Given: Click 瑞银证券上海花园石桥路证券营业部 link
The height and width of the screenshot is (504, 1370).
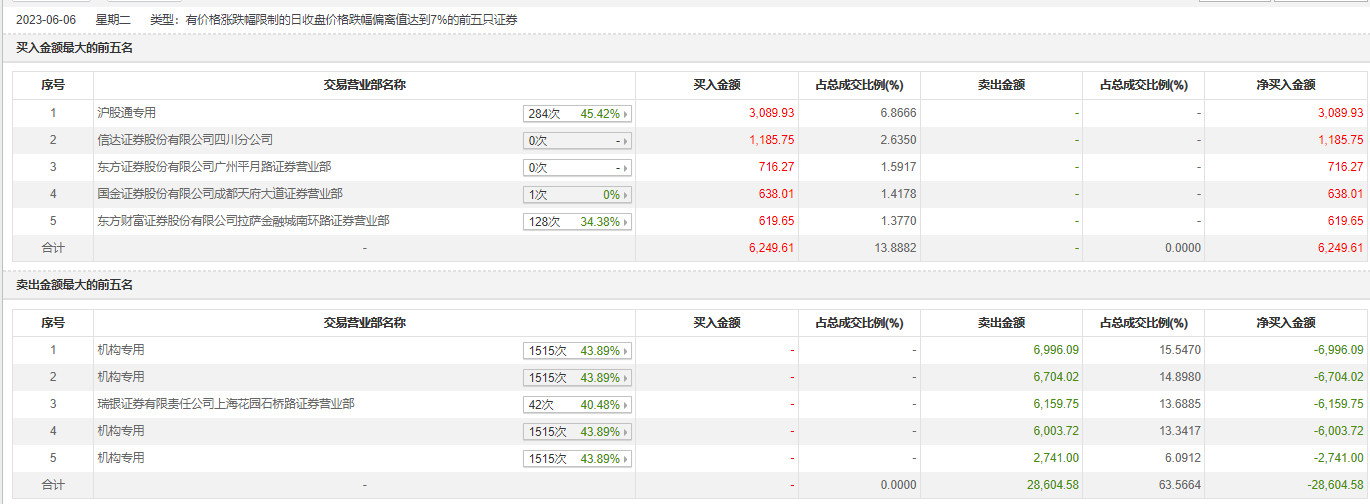Looking at the screenshot, I should (225, 404).
